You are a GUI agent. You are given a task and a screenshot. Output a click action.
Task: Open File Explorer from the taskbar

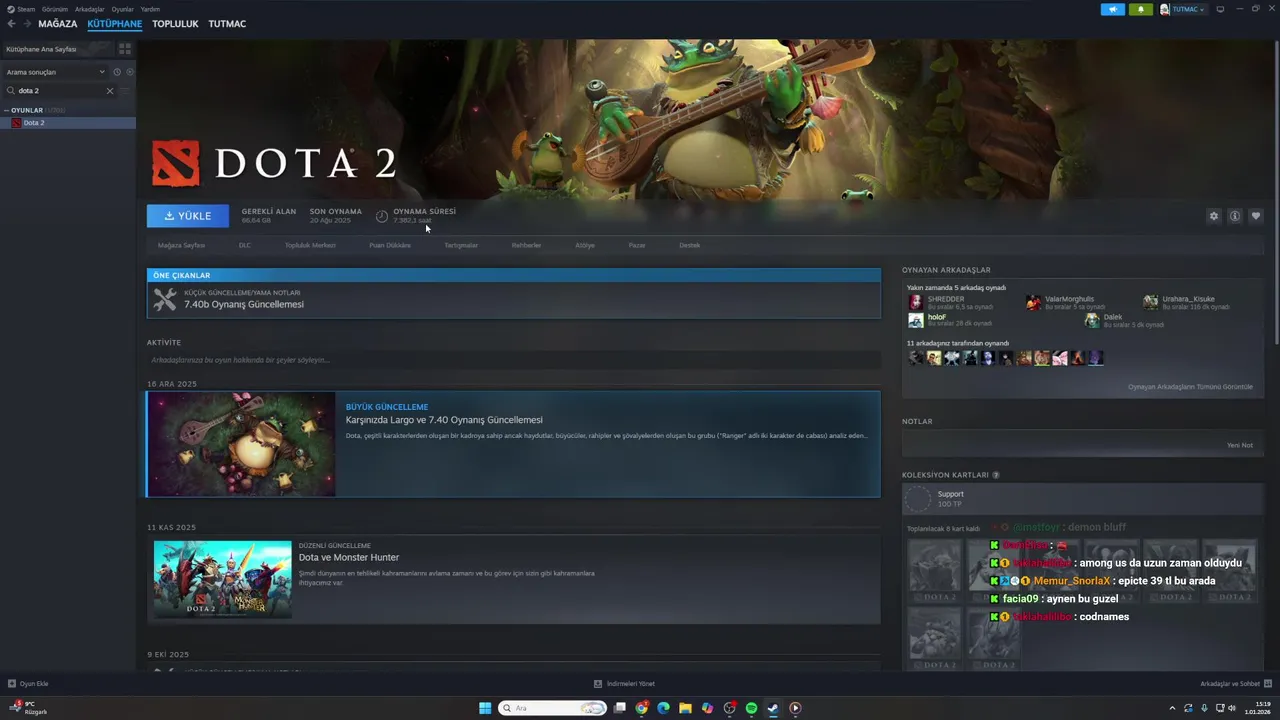click(x=685, y=708)
